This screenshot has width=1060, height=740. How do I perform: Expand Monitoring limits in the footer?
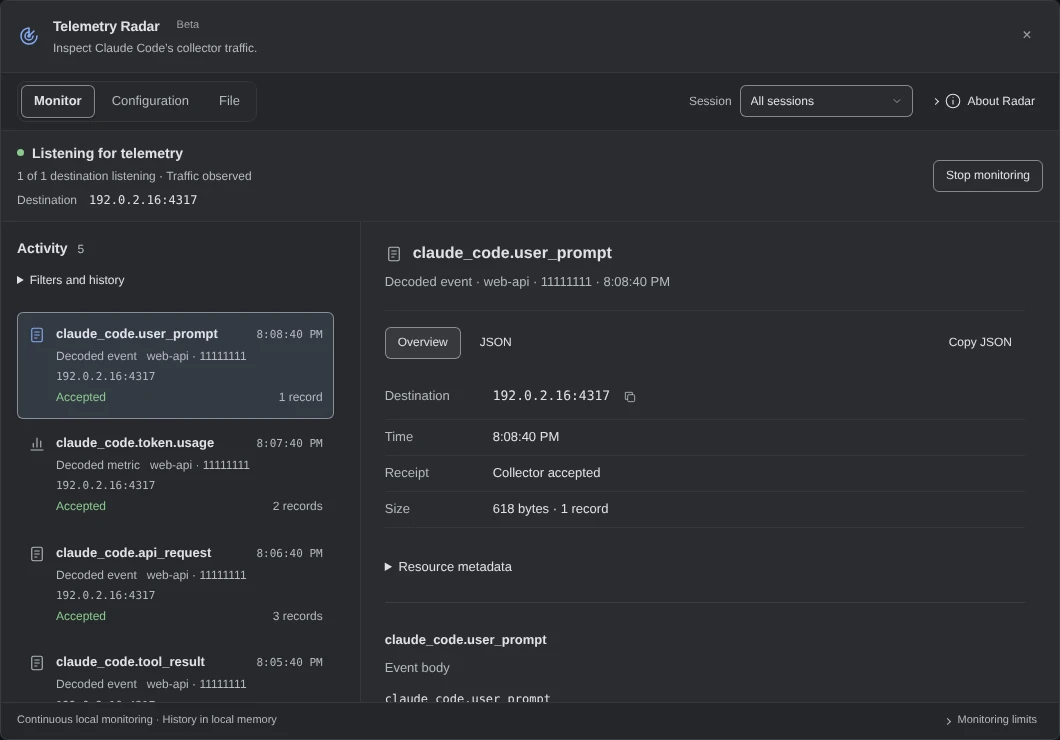click(991, 720)
